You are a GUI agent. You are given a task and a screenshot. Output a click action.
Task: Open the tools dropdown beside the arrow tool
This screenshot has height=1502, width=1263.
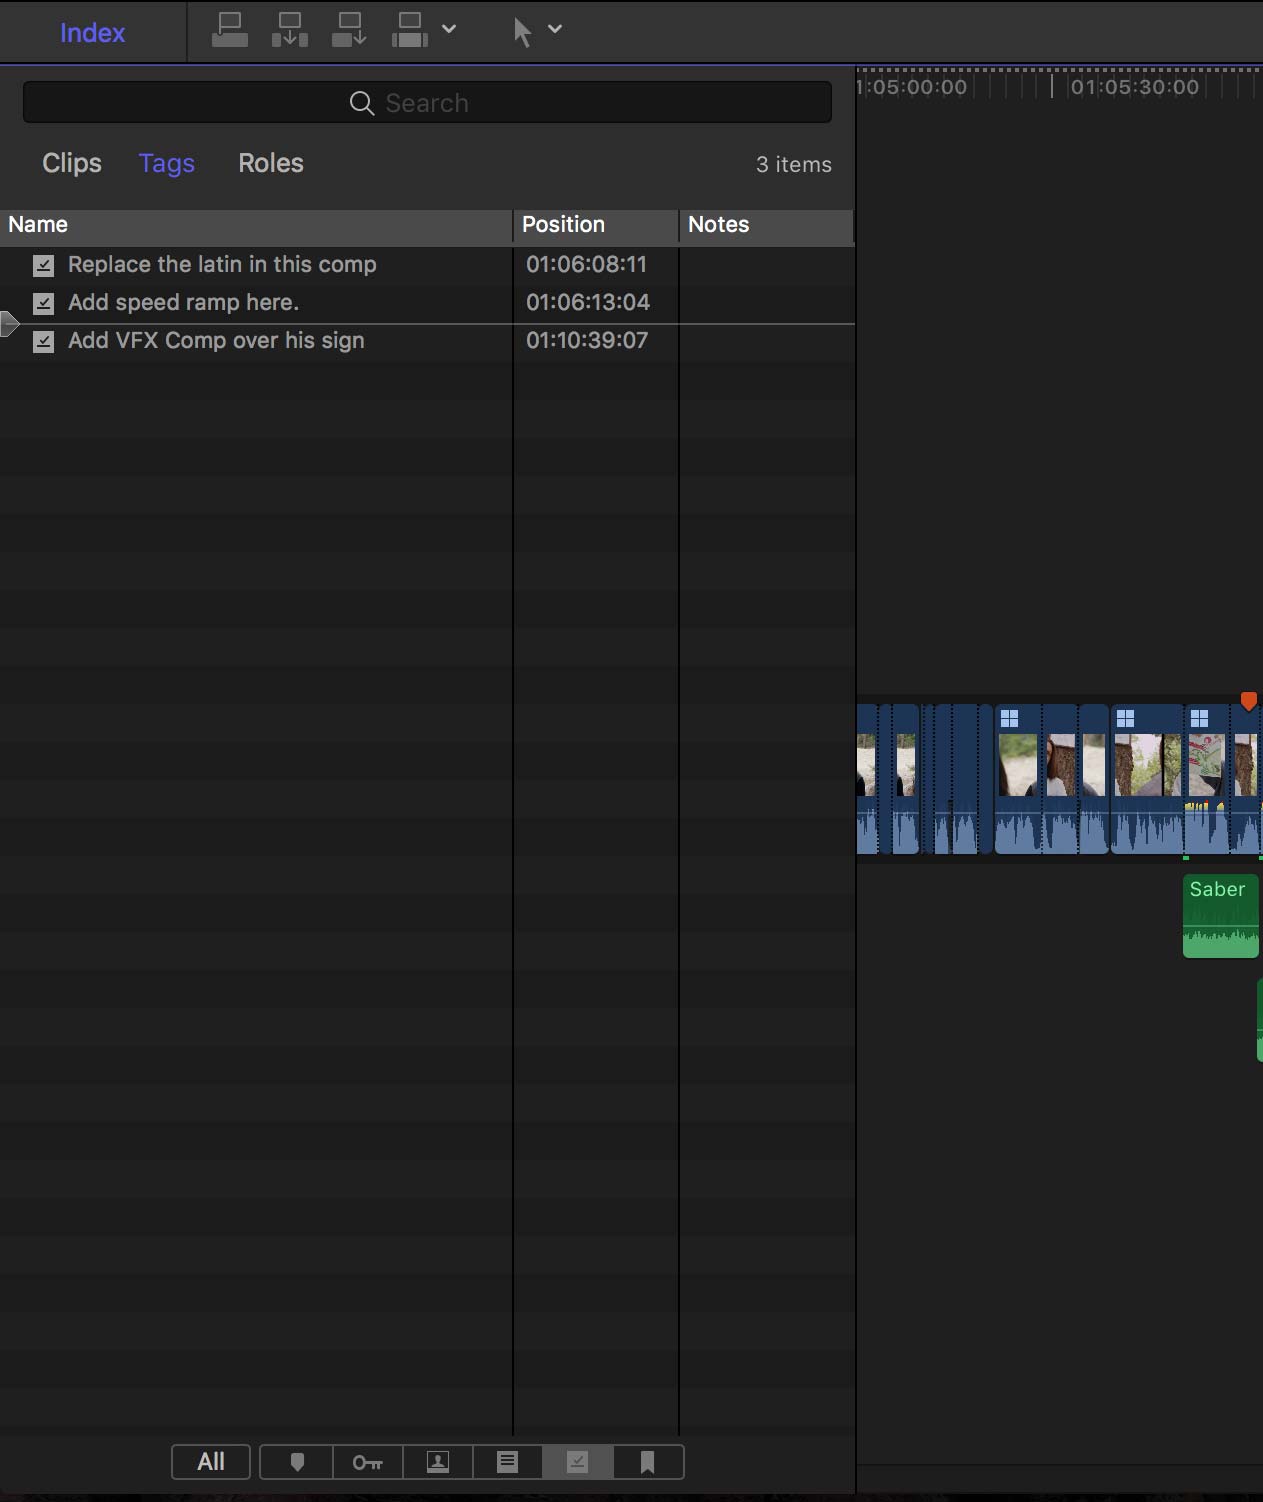click(x=555, y=29)
